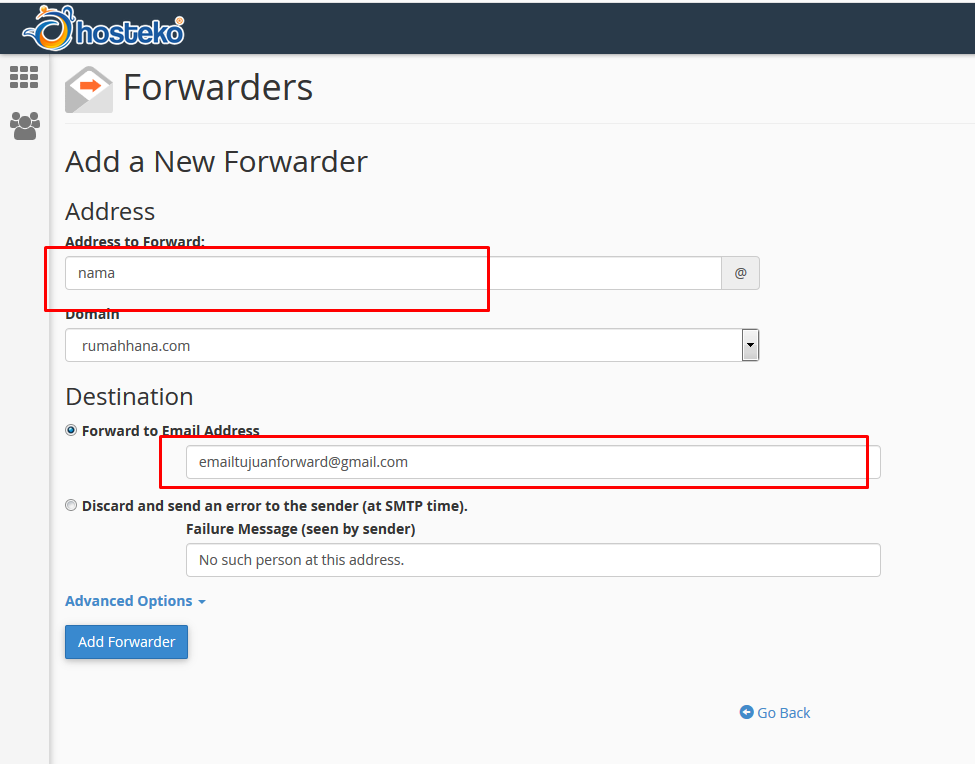Click the rumahhana.com domain select box
Screen dimensions: 975x764
(412, 345)
